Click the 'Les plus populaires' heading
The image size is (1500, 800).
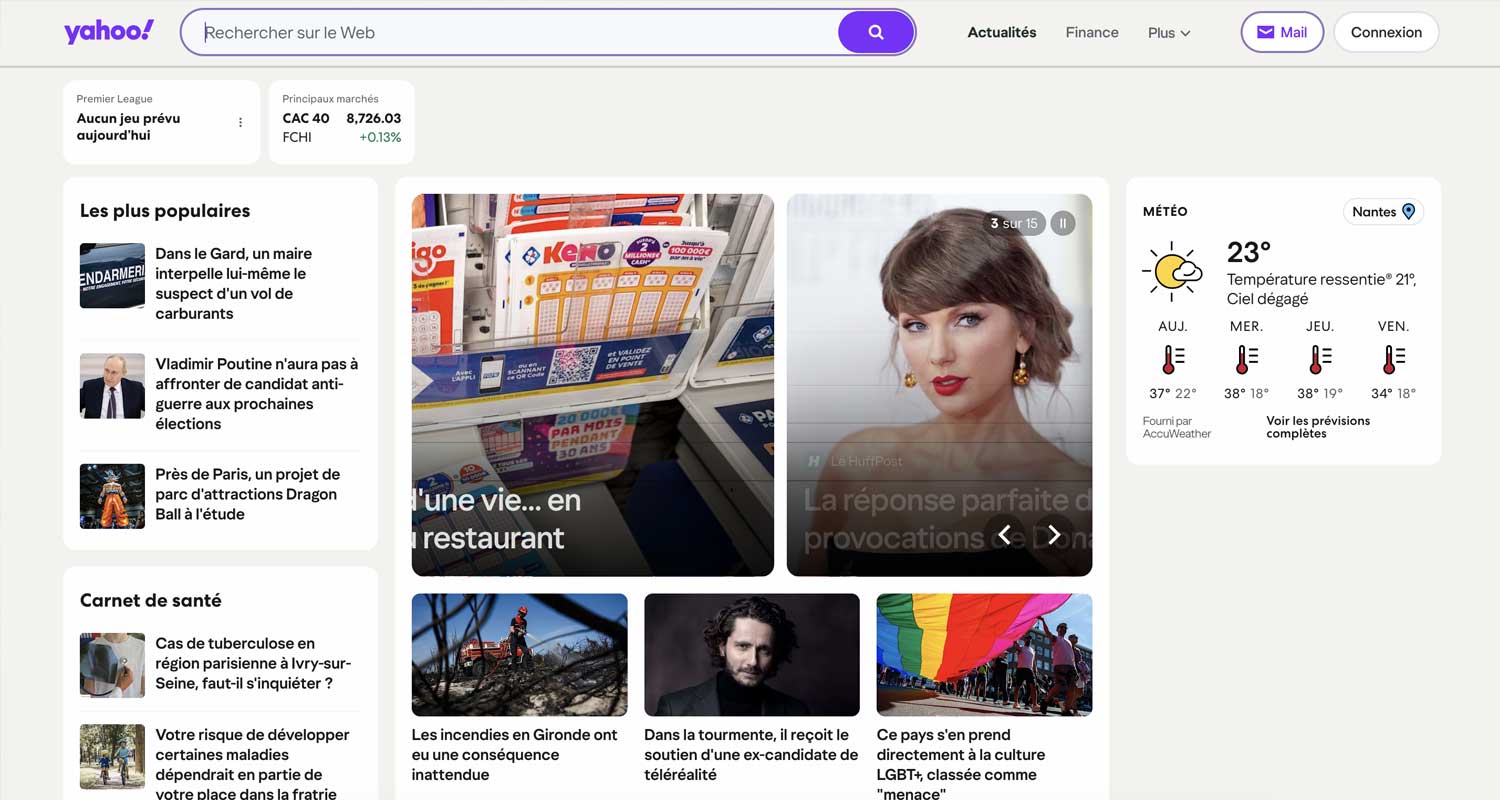tap(165, 211)
